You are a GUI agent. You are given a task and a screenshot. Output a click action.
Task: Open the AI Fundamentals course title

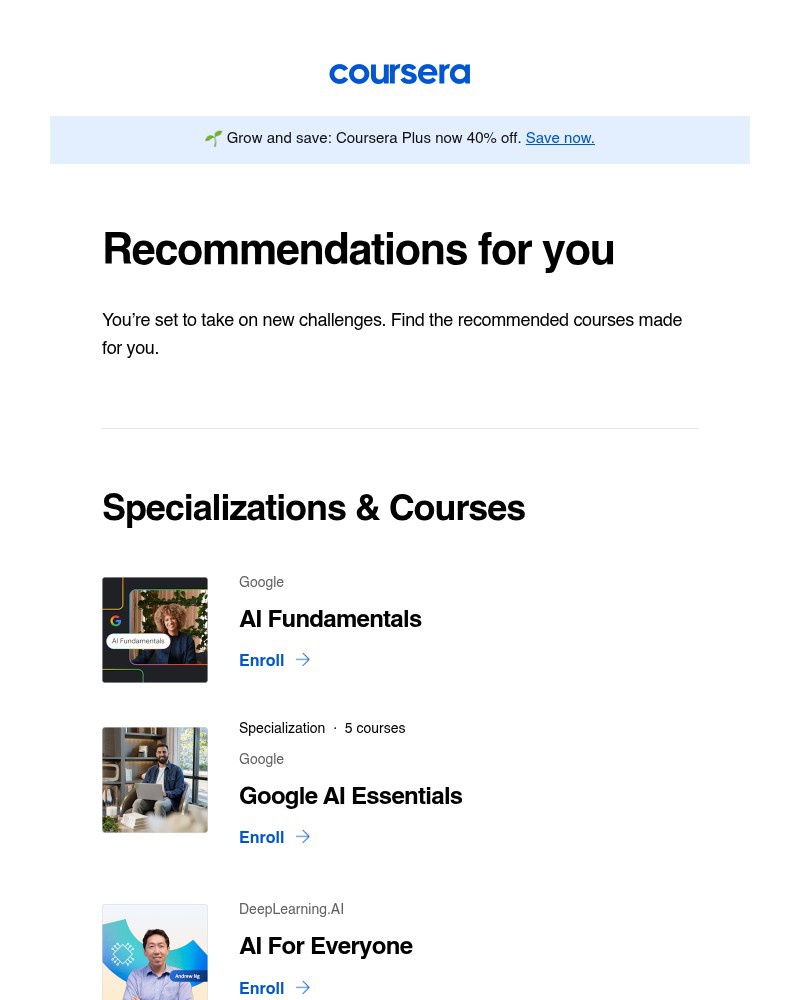click(330, 620)
